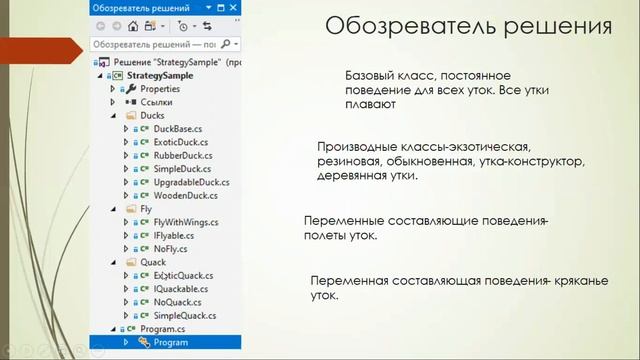The image size is (640, 360).
Task: Click the magnifier search icon
Action: click(x=225, y=44)
